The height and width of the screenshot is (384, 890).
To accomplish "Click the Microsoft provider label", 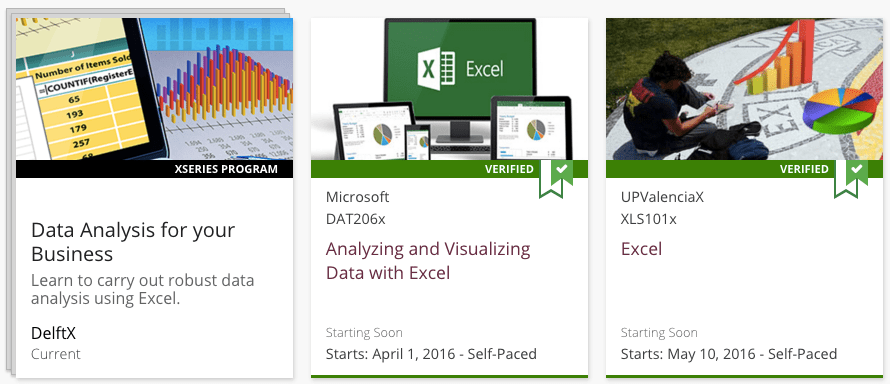I will pos(358,197).
